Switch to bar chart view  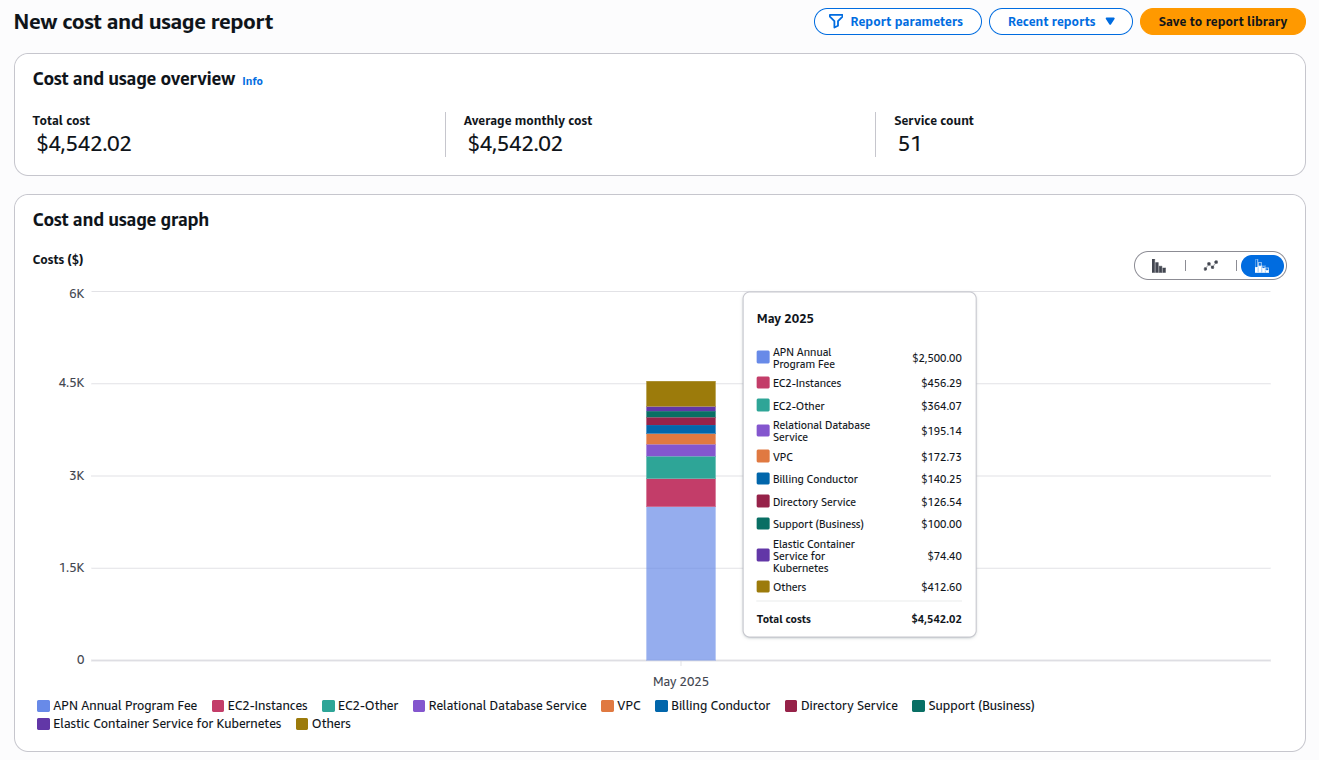1159,266
